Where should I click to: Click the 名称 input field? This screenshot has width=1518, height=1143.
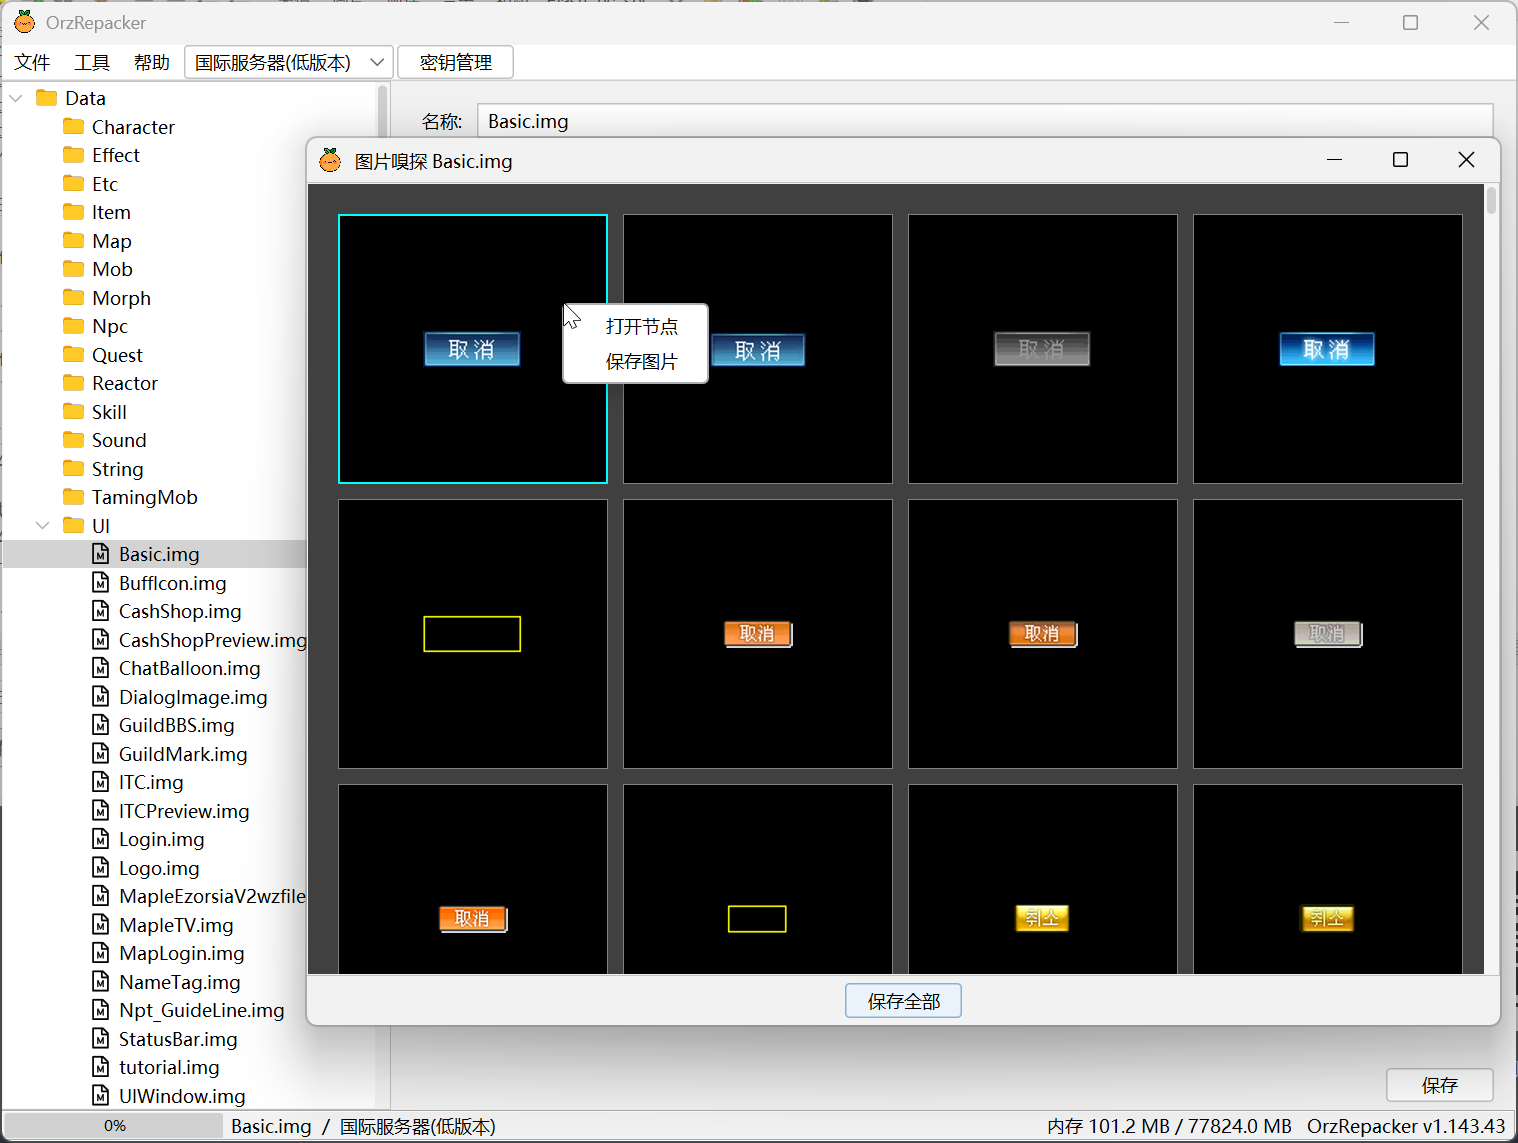click(x=985, y=121)
